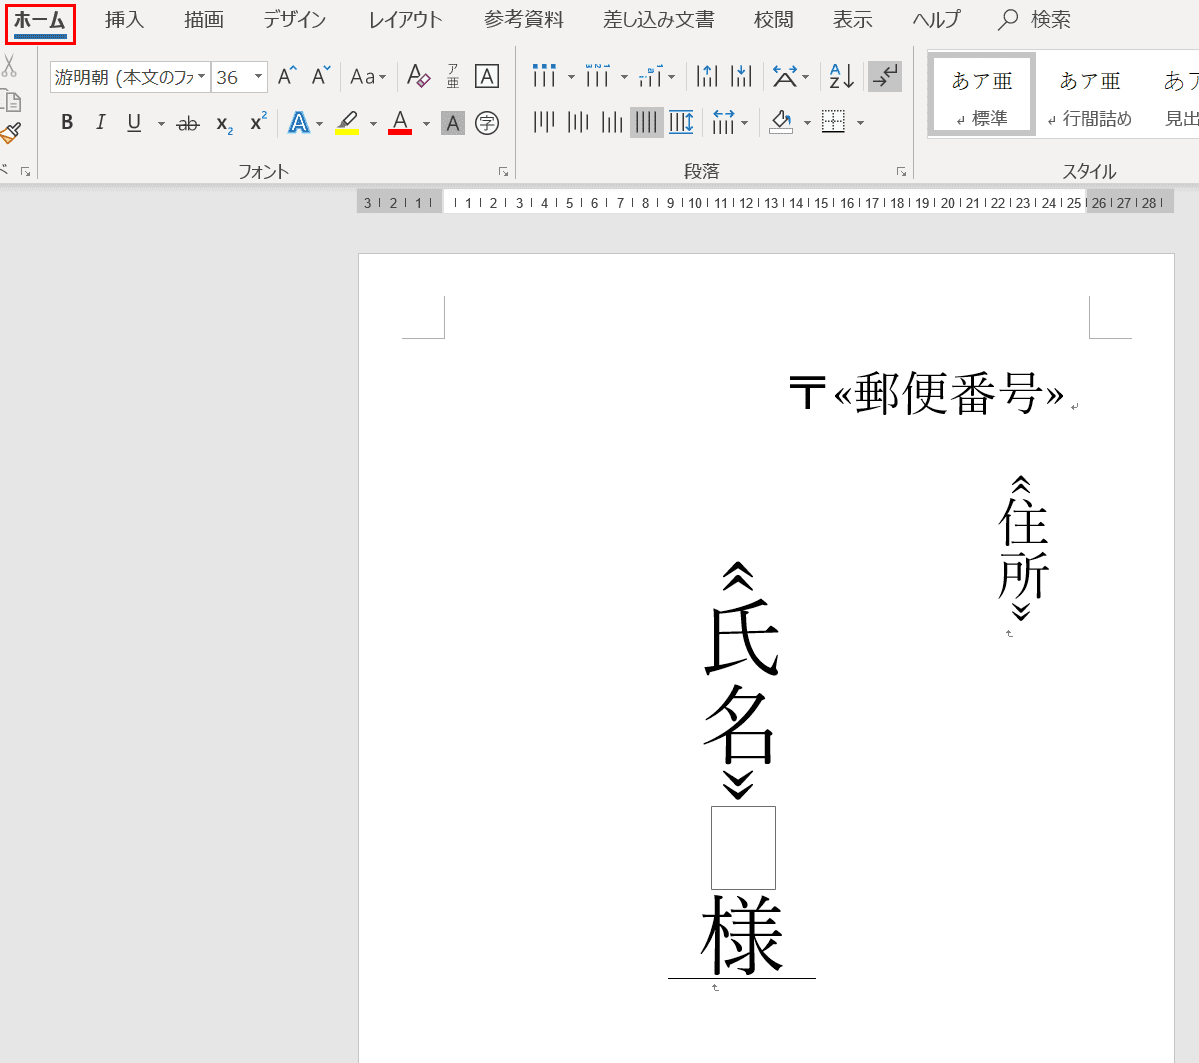Apply red font color
This screenshot has width=1199, height=1063.
(x=400, y=122)
